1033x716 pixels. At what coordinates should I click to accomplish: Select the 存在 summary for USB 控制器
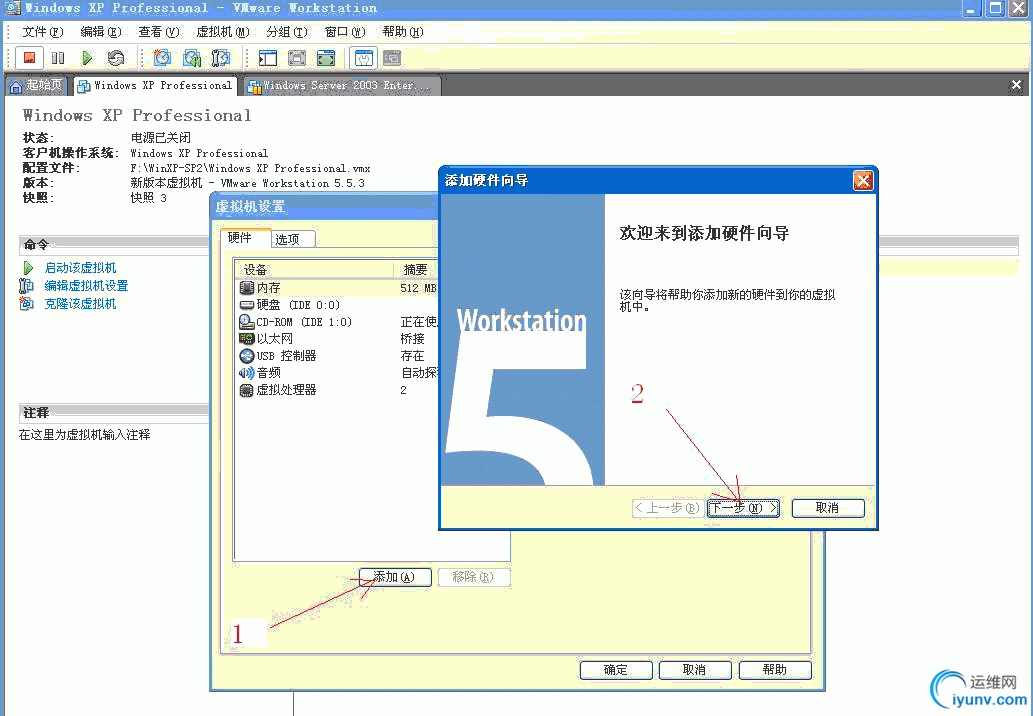pyautogui.click(x=412, y=356)
